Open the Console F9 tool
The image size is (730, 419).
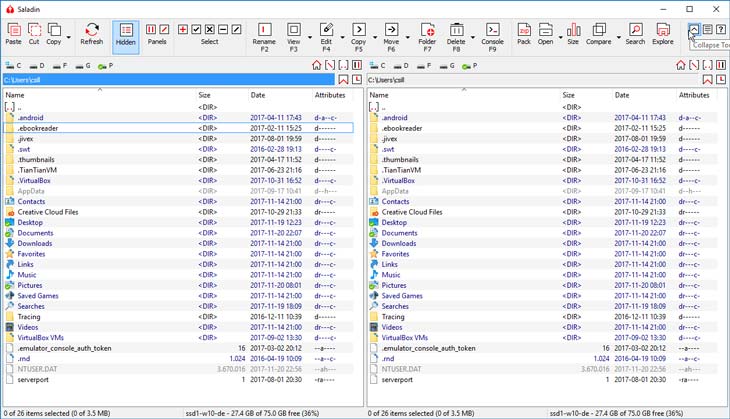click(492, 31)
